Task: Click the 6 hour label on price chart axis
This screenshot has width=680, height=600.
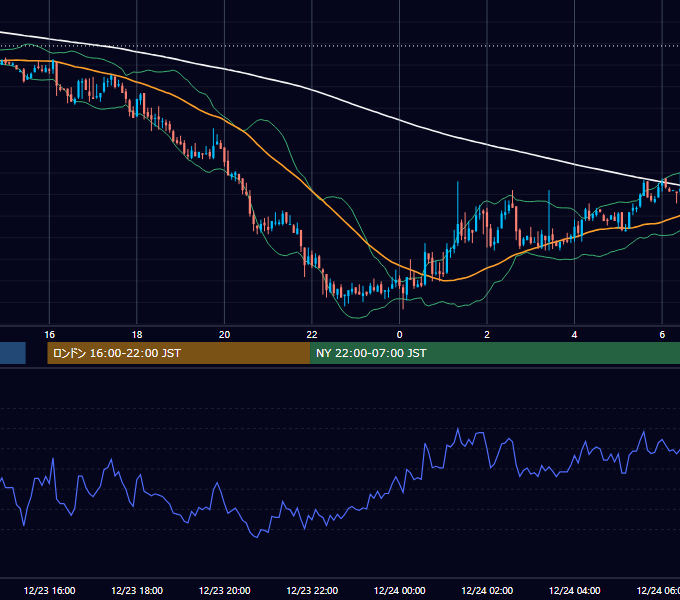Action: tap(662, 335)
